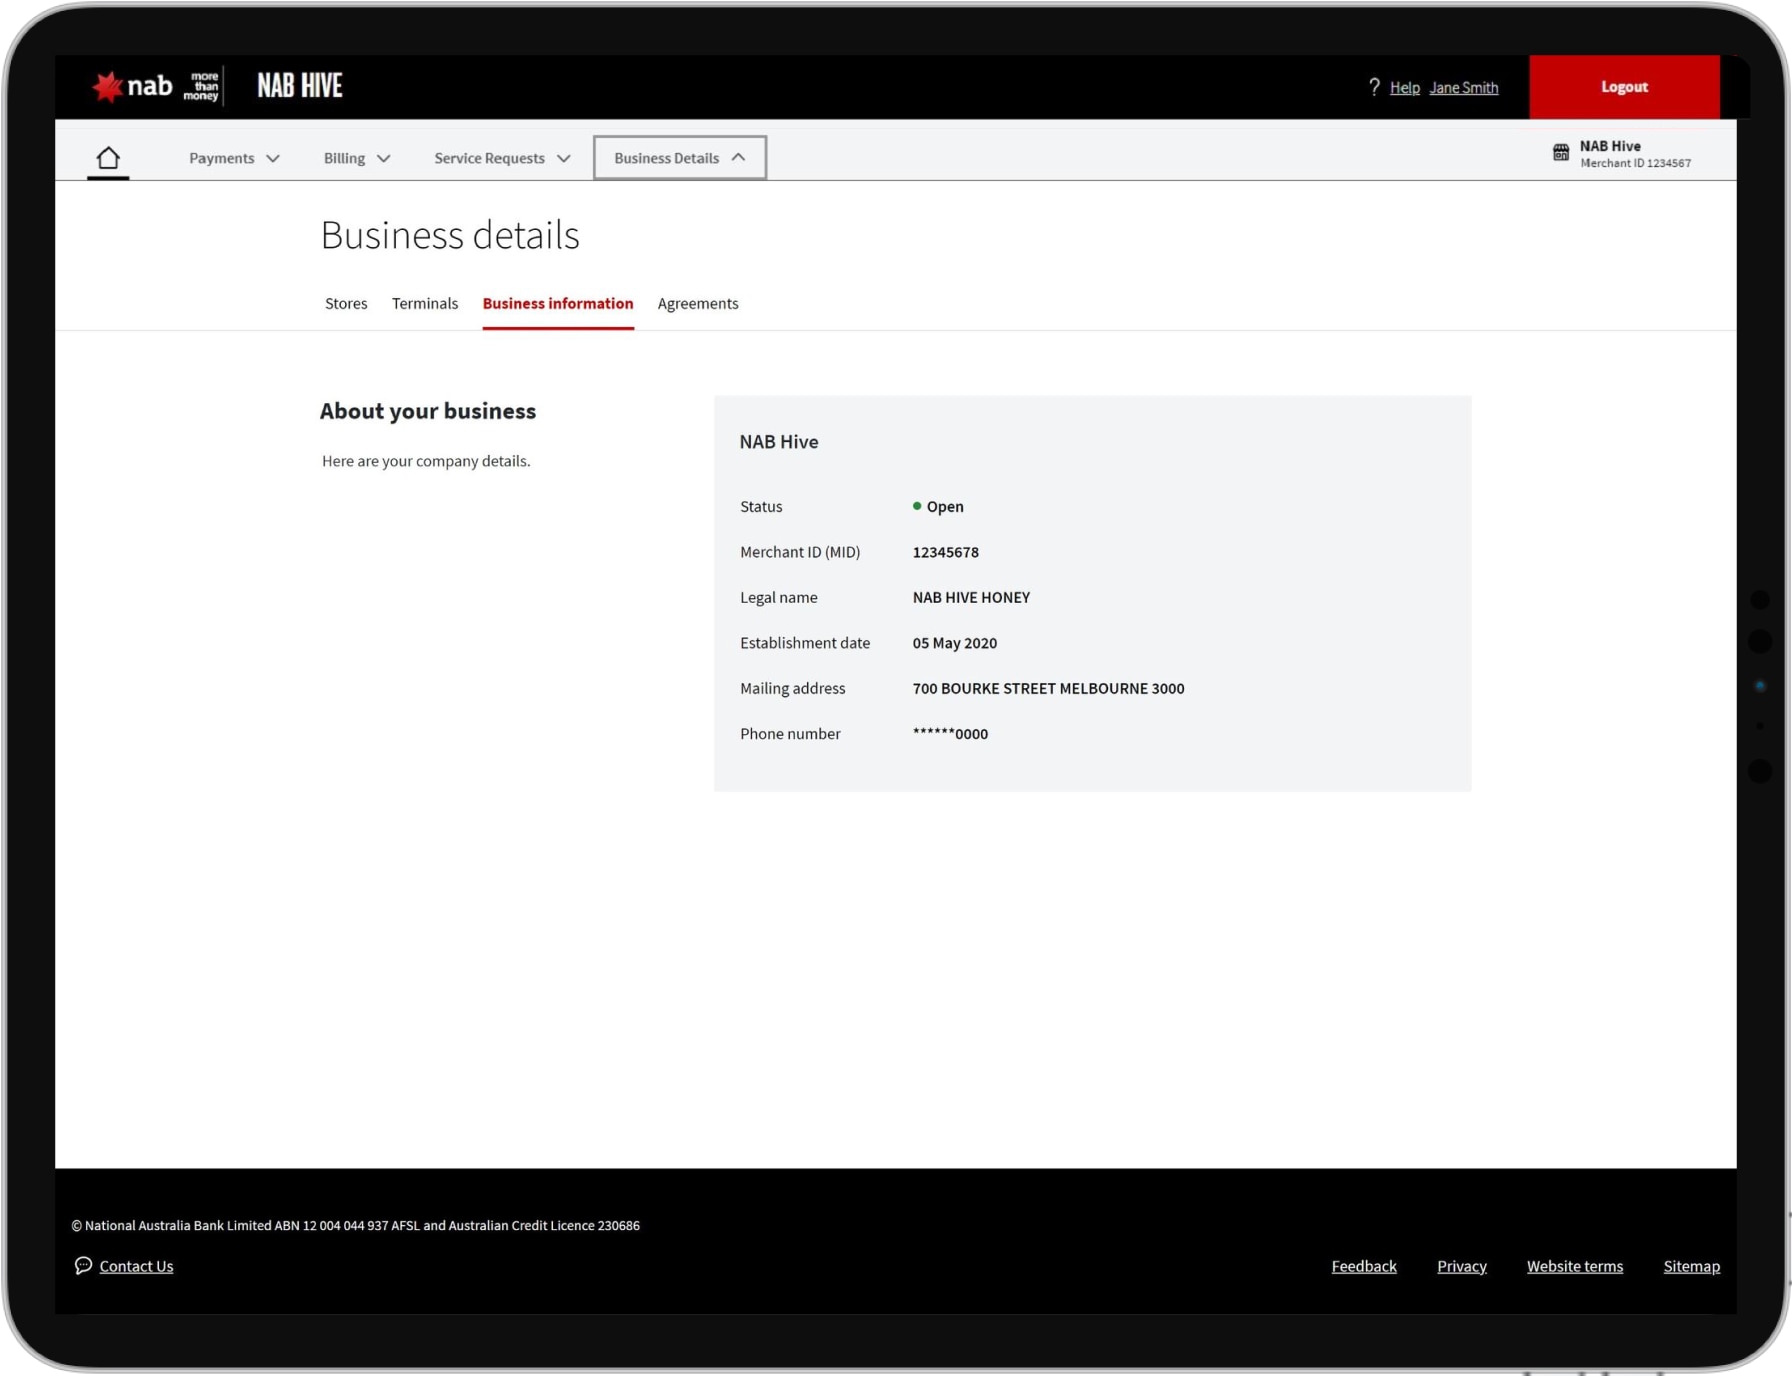Open the Privacy footer link
The width and height of the screenshot is (1792, 1376).
(1461, 1266)
